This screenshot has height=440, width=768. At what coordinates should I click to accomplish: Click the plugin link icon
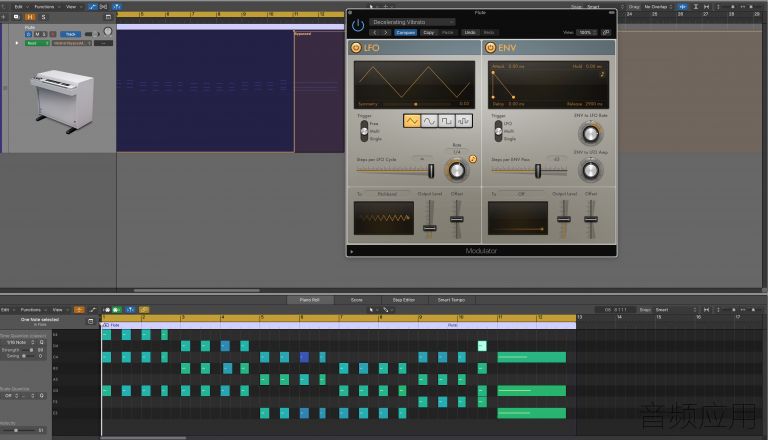[606, 32]
